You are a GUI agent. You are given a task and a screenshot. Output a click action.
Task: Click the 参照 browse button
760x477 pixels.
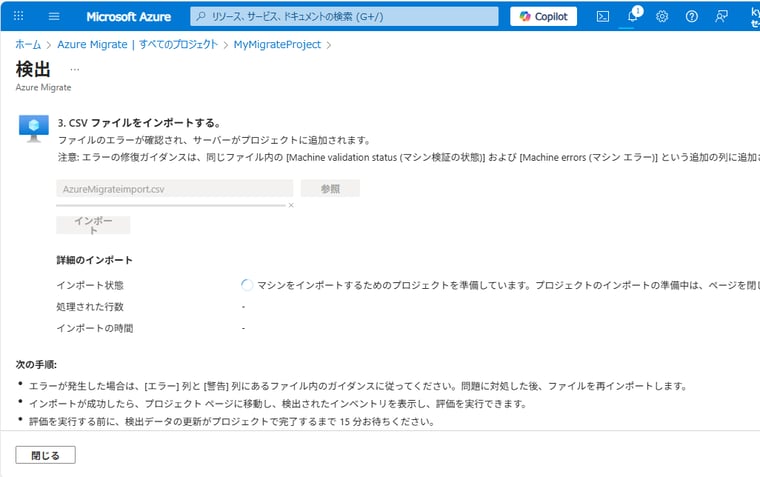click(x=330, y=189)
